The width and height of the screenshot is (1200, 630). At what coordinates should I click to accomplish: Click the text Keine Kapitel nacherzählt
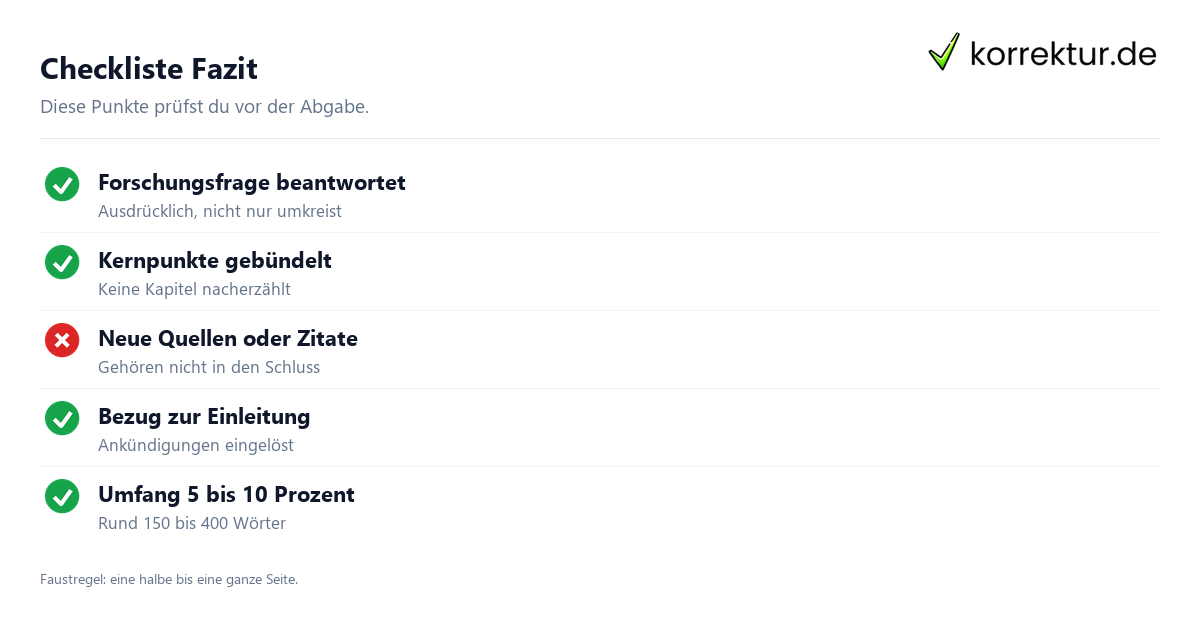pos(194,290)
